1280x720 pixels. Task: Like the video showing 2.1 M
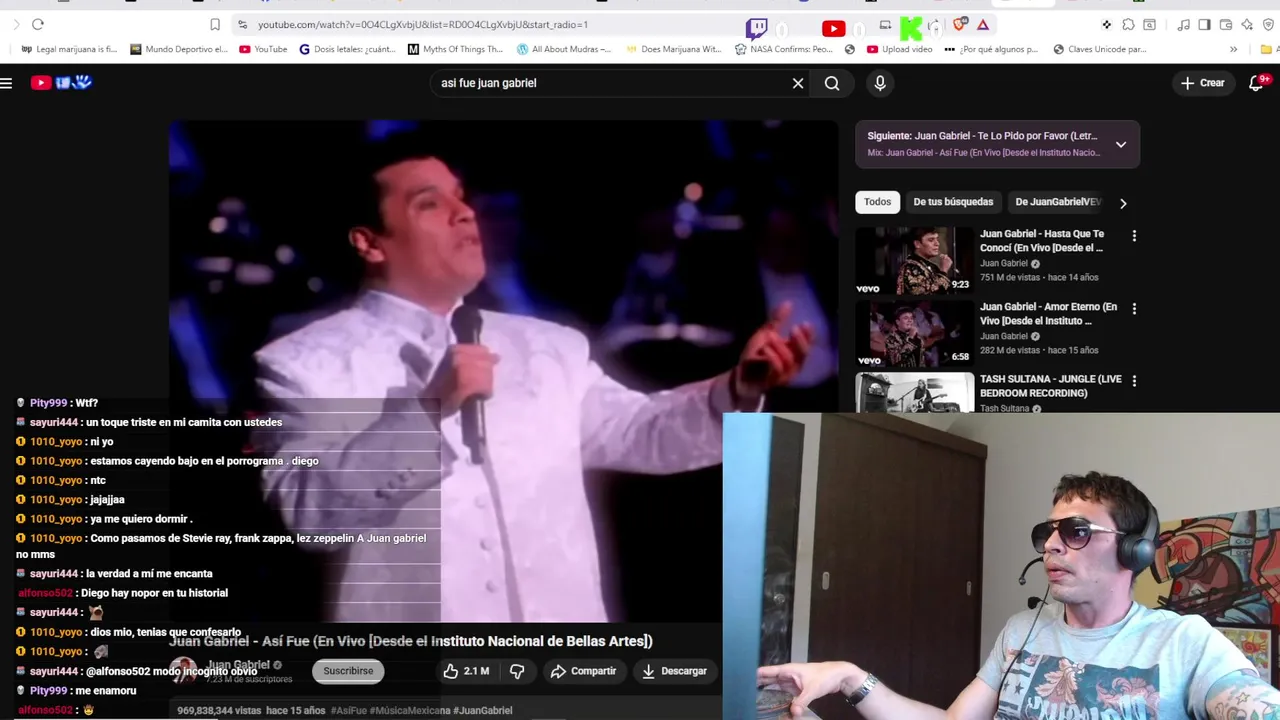[x=467, y=671]
